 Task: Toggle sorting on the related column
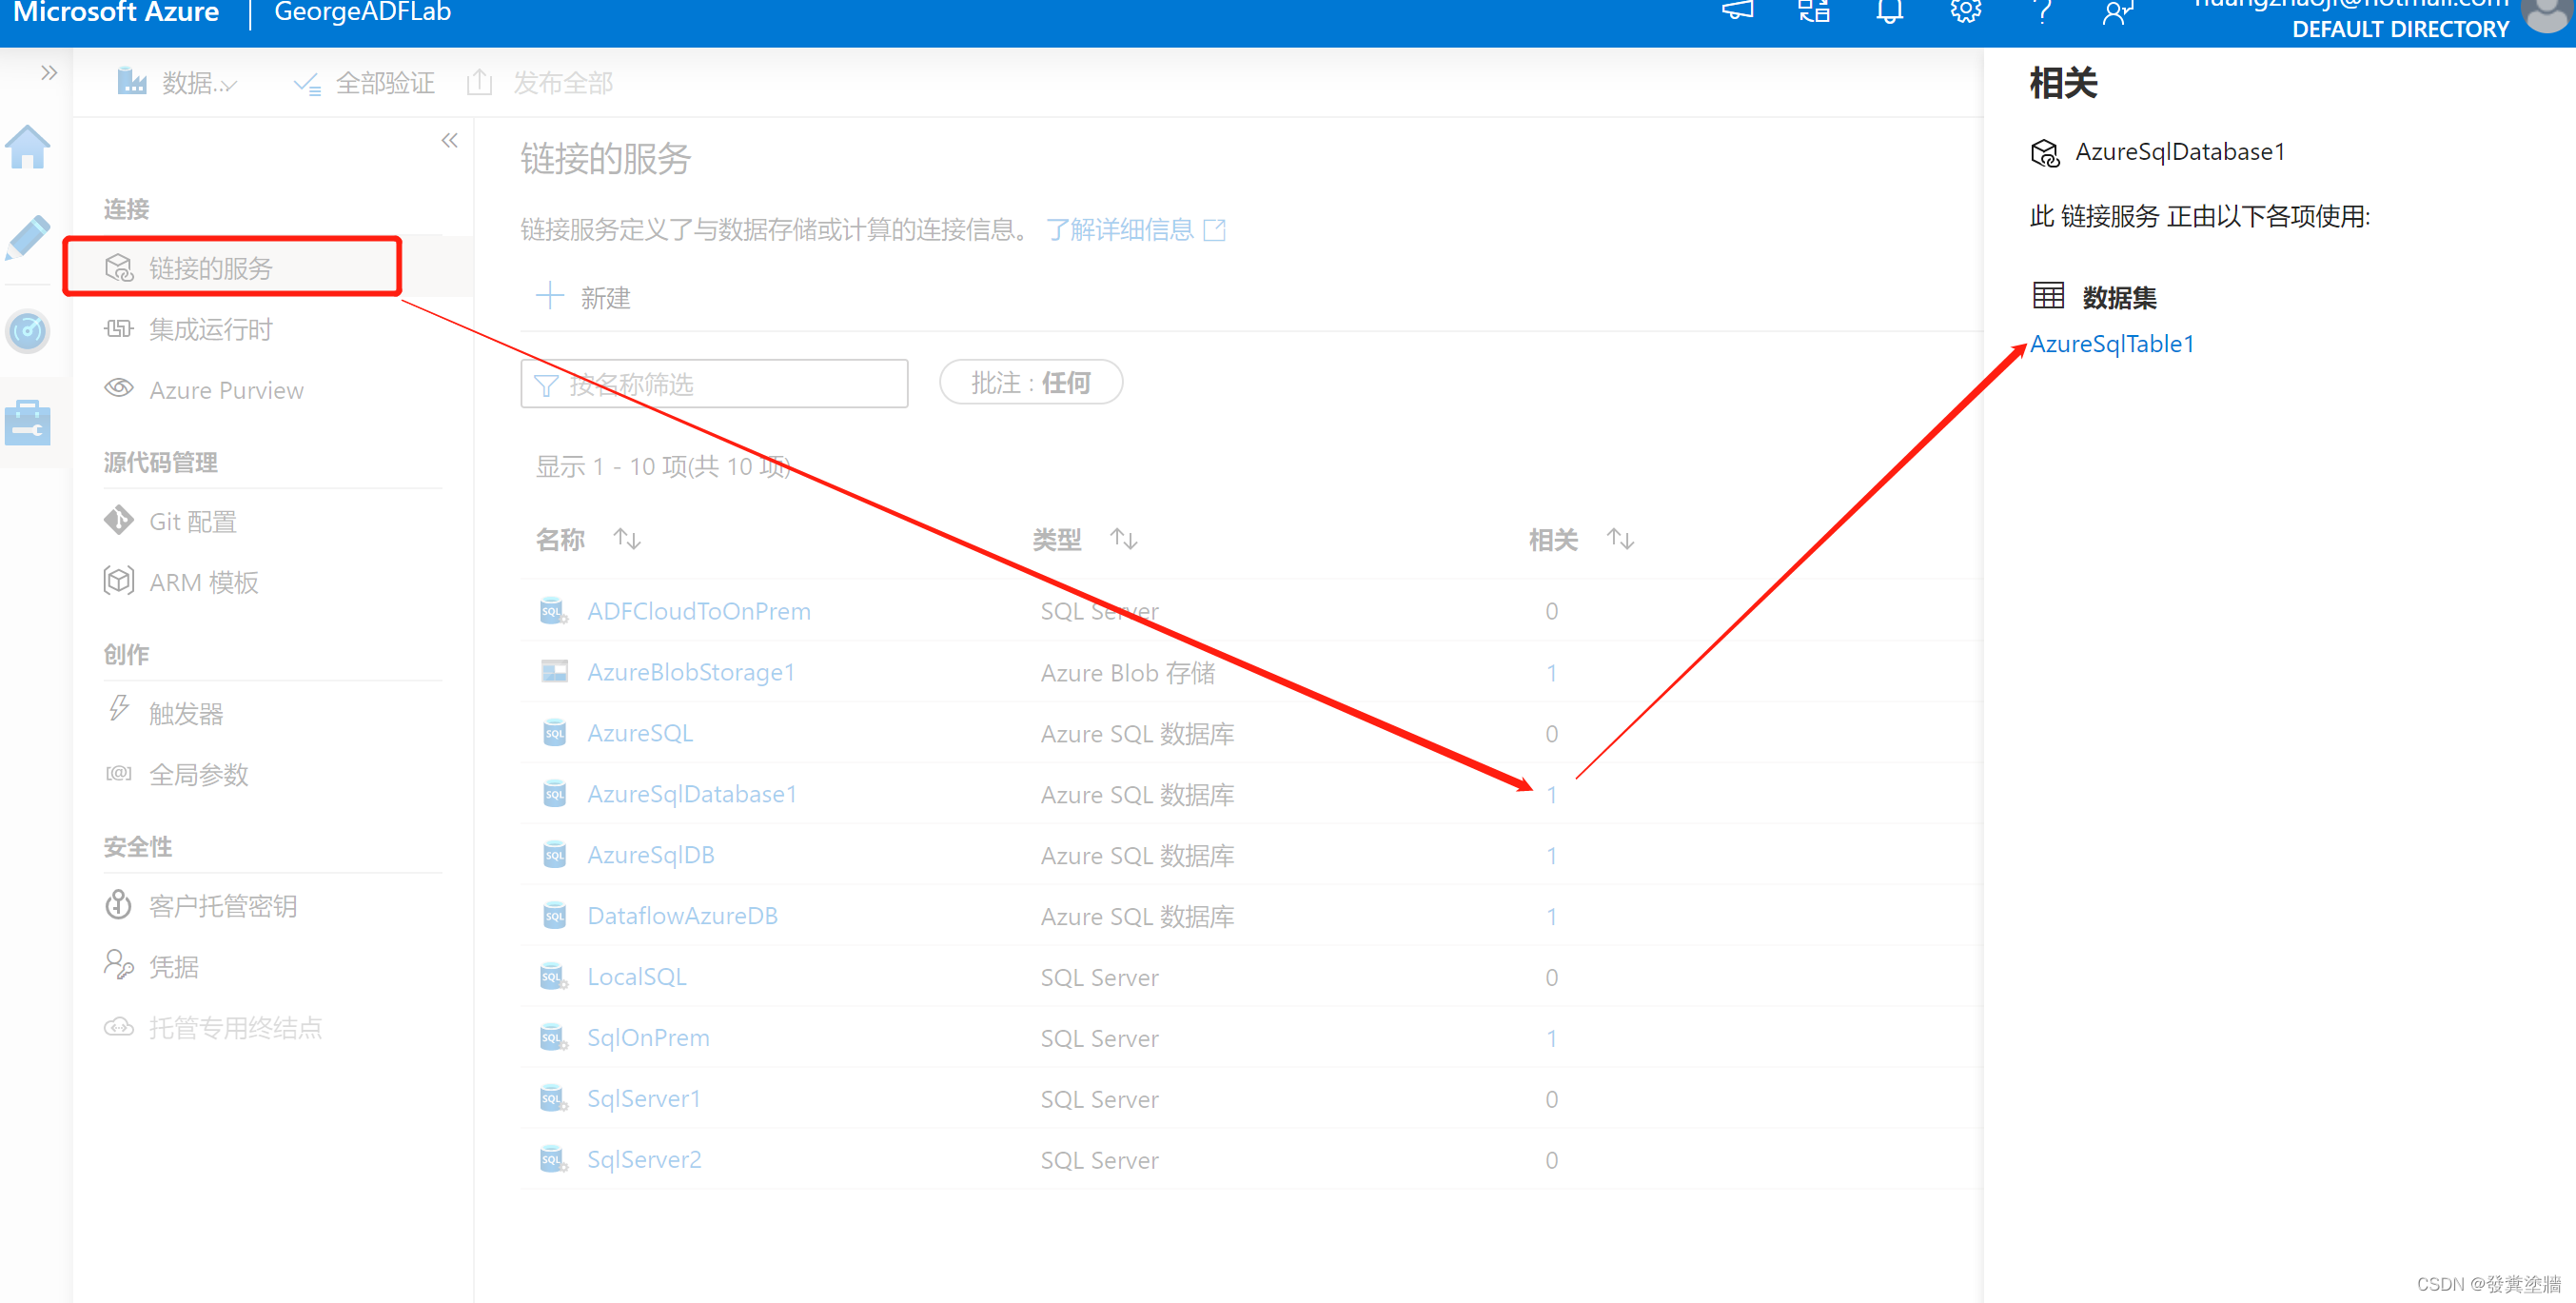pyautogui.click(x=1619, y=540)
